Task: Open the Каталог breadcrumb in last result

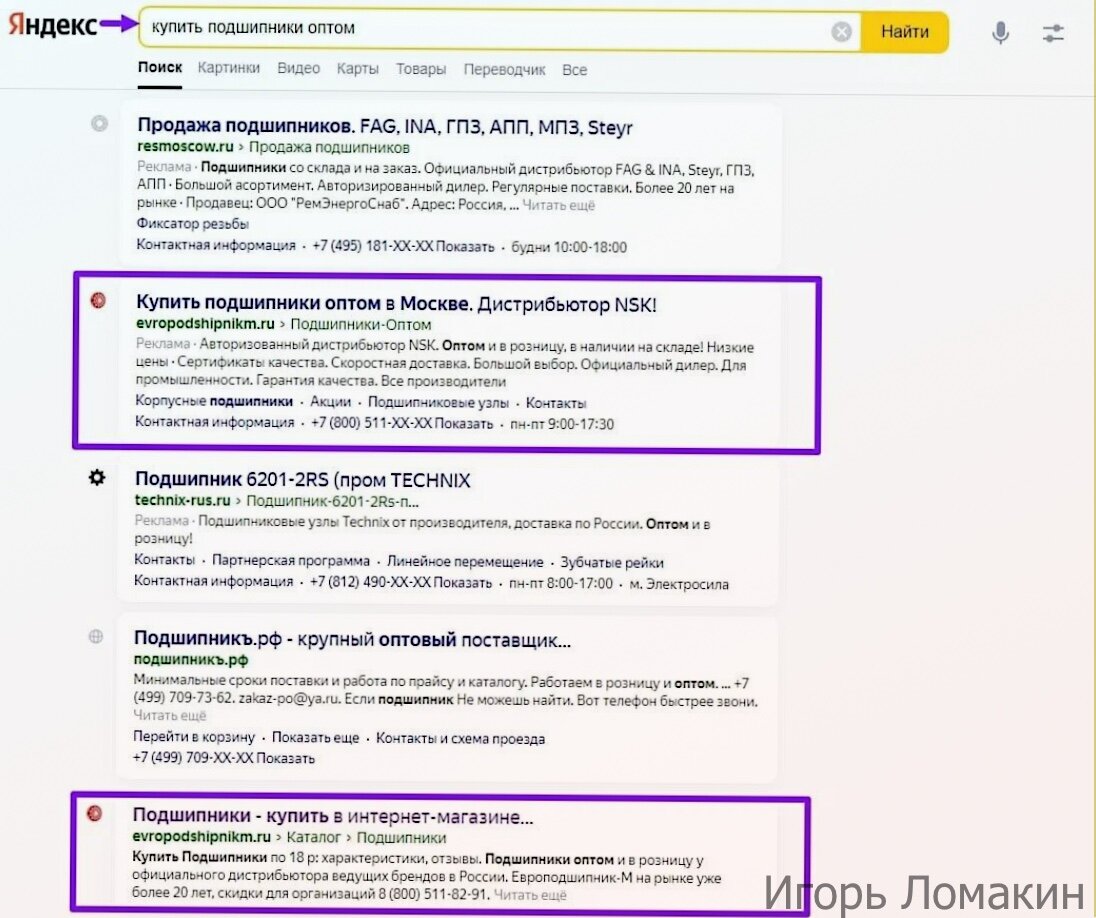Action: 314,837
